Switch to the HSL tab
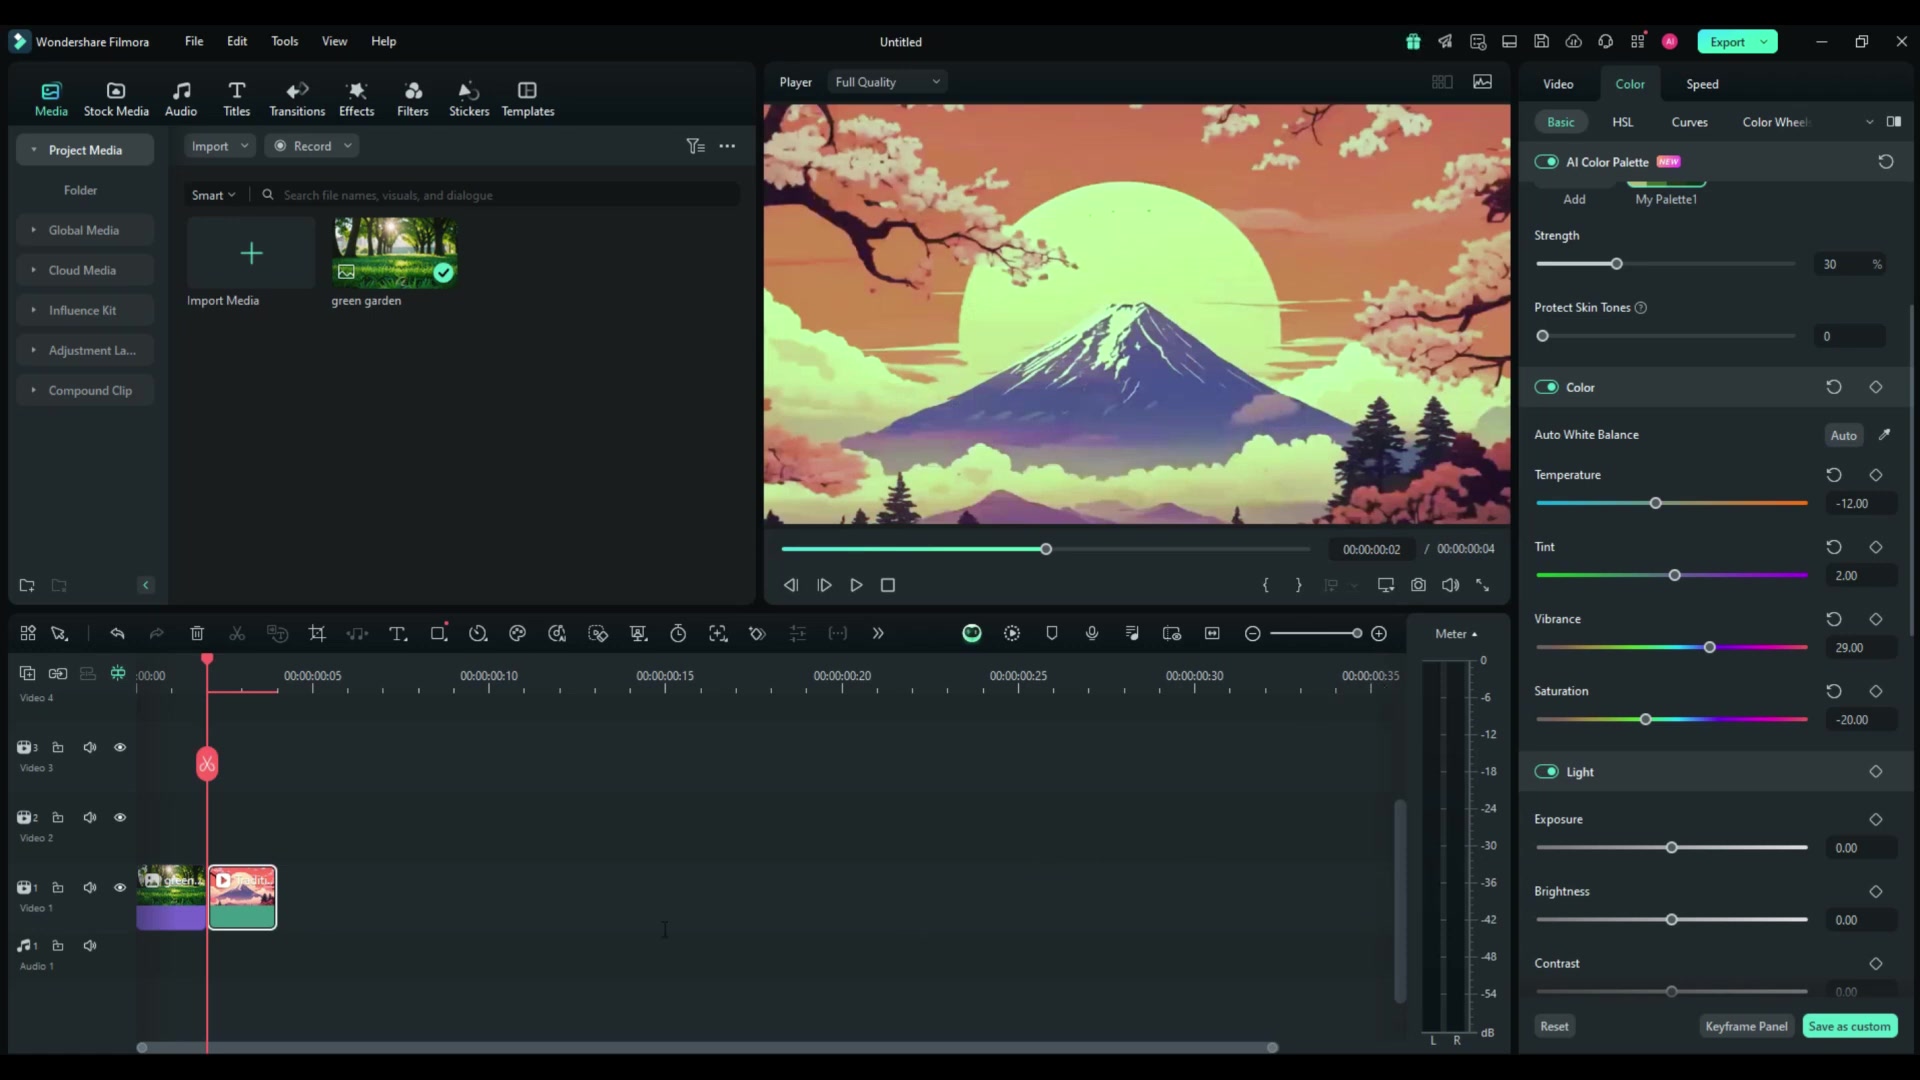 pos(1622,122)
